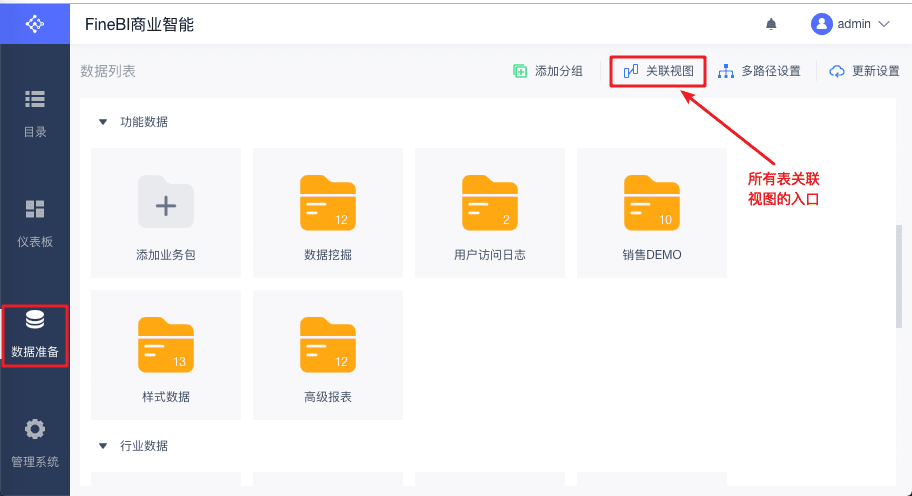Click the 更新设置 cloud icon
The height and width of the screenshot is (496, 912).
pyautogui.click(x=837, y=71)
